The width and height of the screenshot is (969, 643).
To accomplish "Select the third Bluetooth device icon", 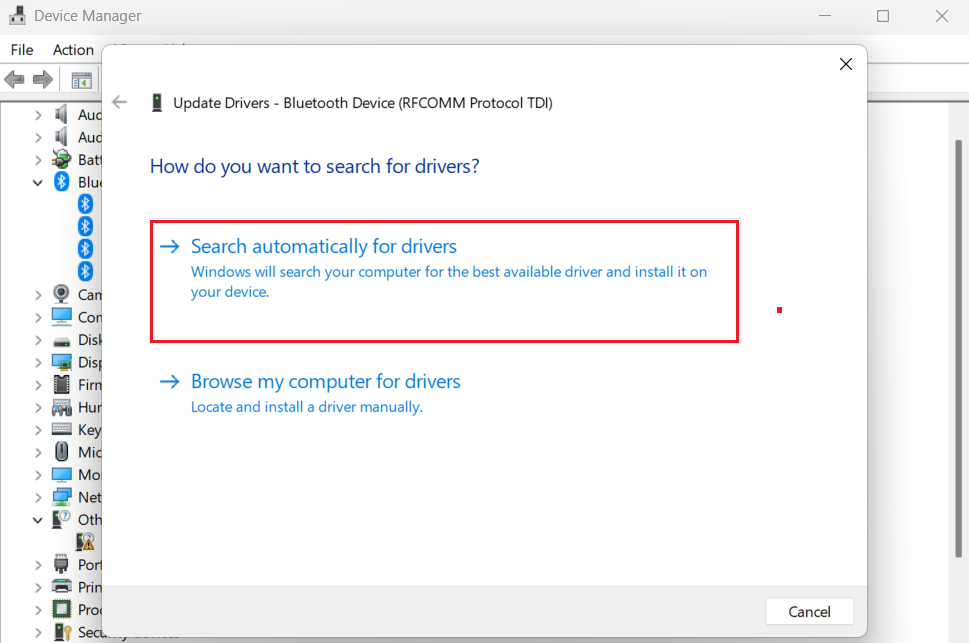I will [x=85, y=249].
